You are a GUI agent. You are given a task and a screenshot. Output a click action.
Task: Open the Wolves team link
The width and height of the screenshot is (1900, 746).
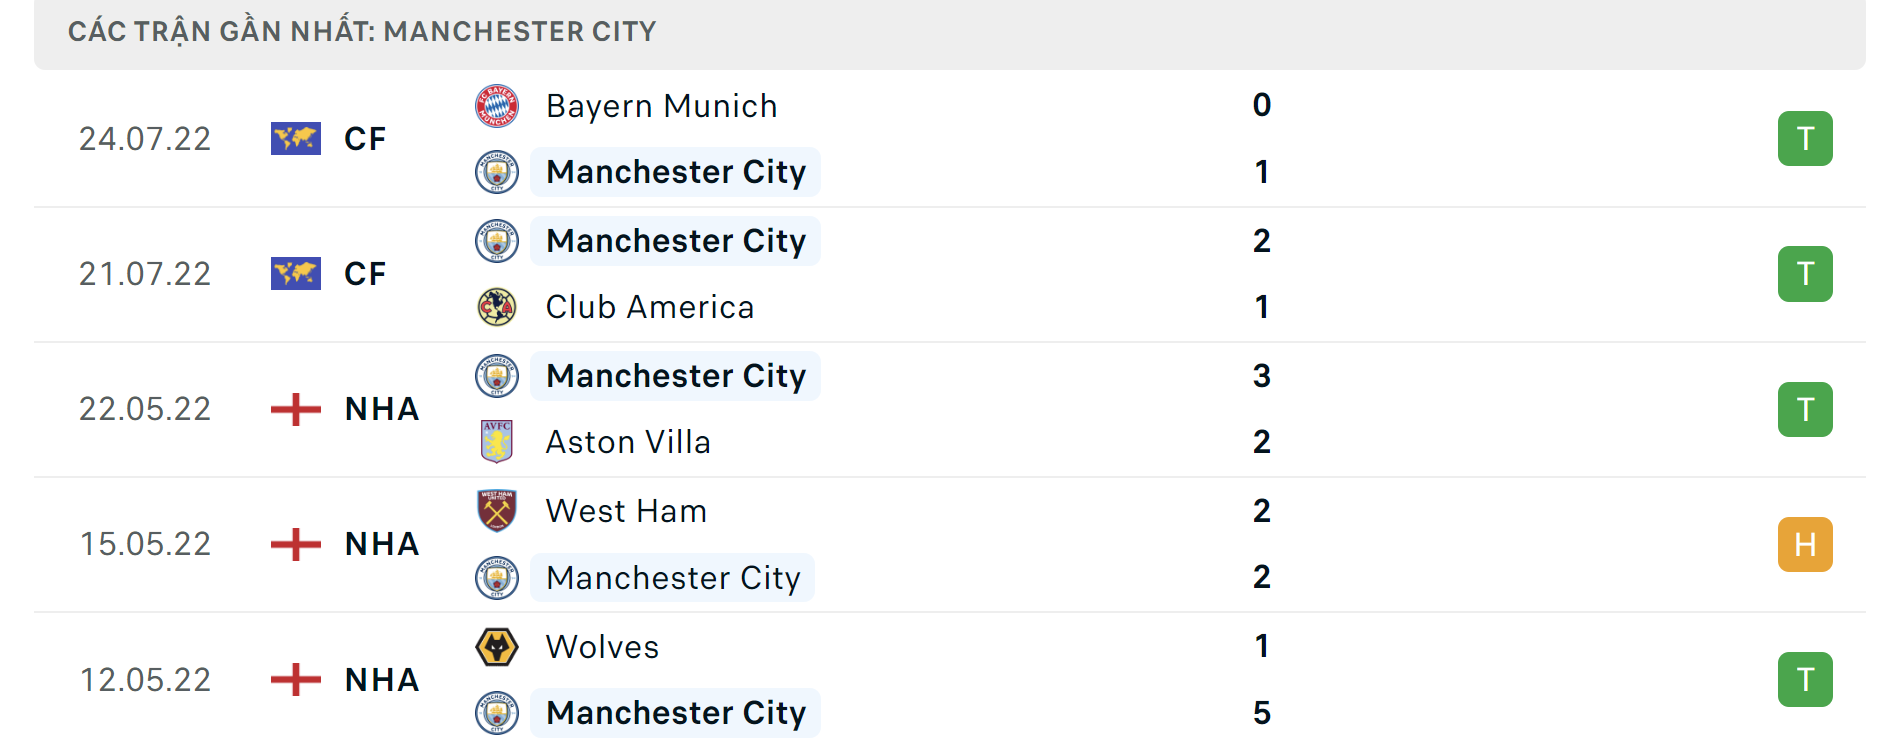tap(602, 647)
